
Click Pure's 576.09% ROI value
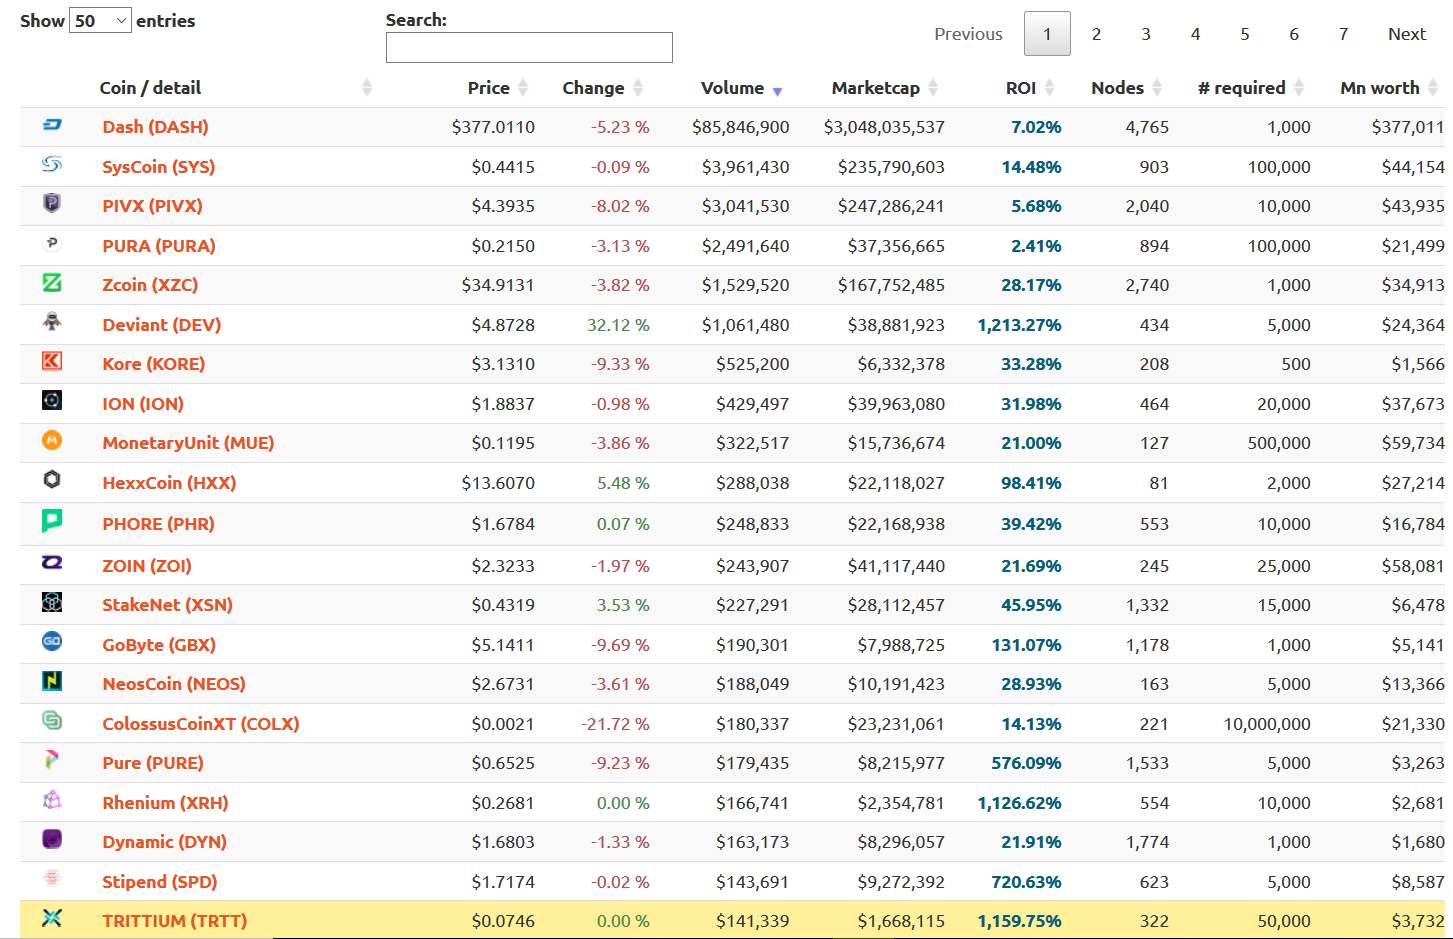1026,763
